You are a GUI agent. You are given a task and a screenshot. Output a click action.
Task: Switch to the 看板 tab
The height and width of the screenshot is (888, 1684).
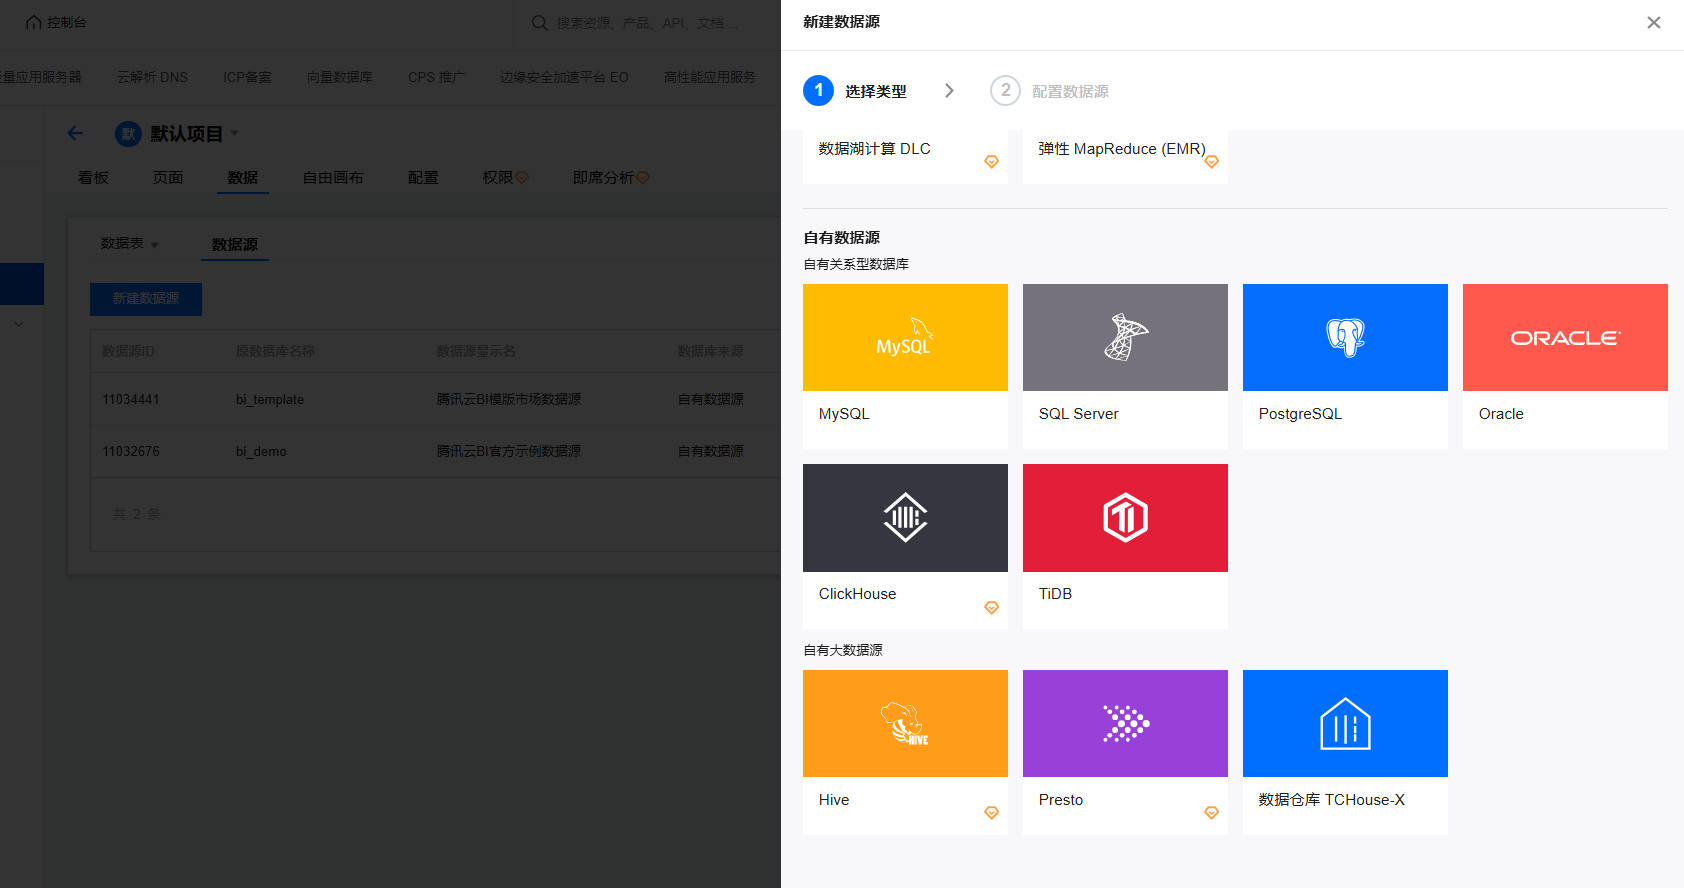point(93,177)
